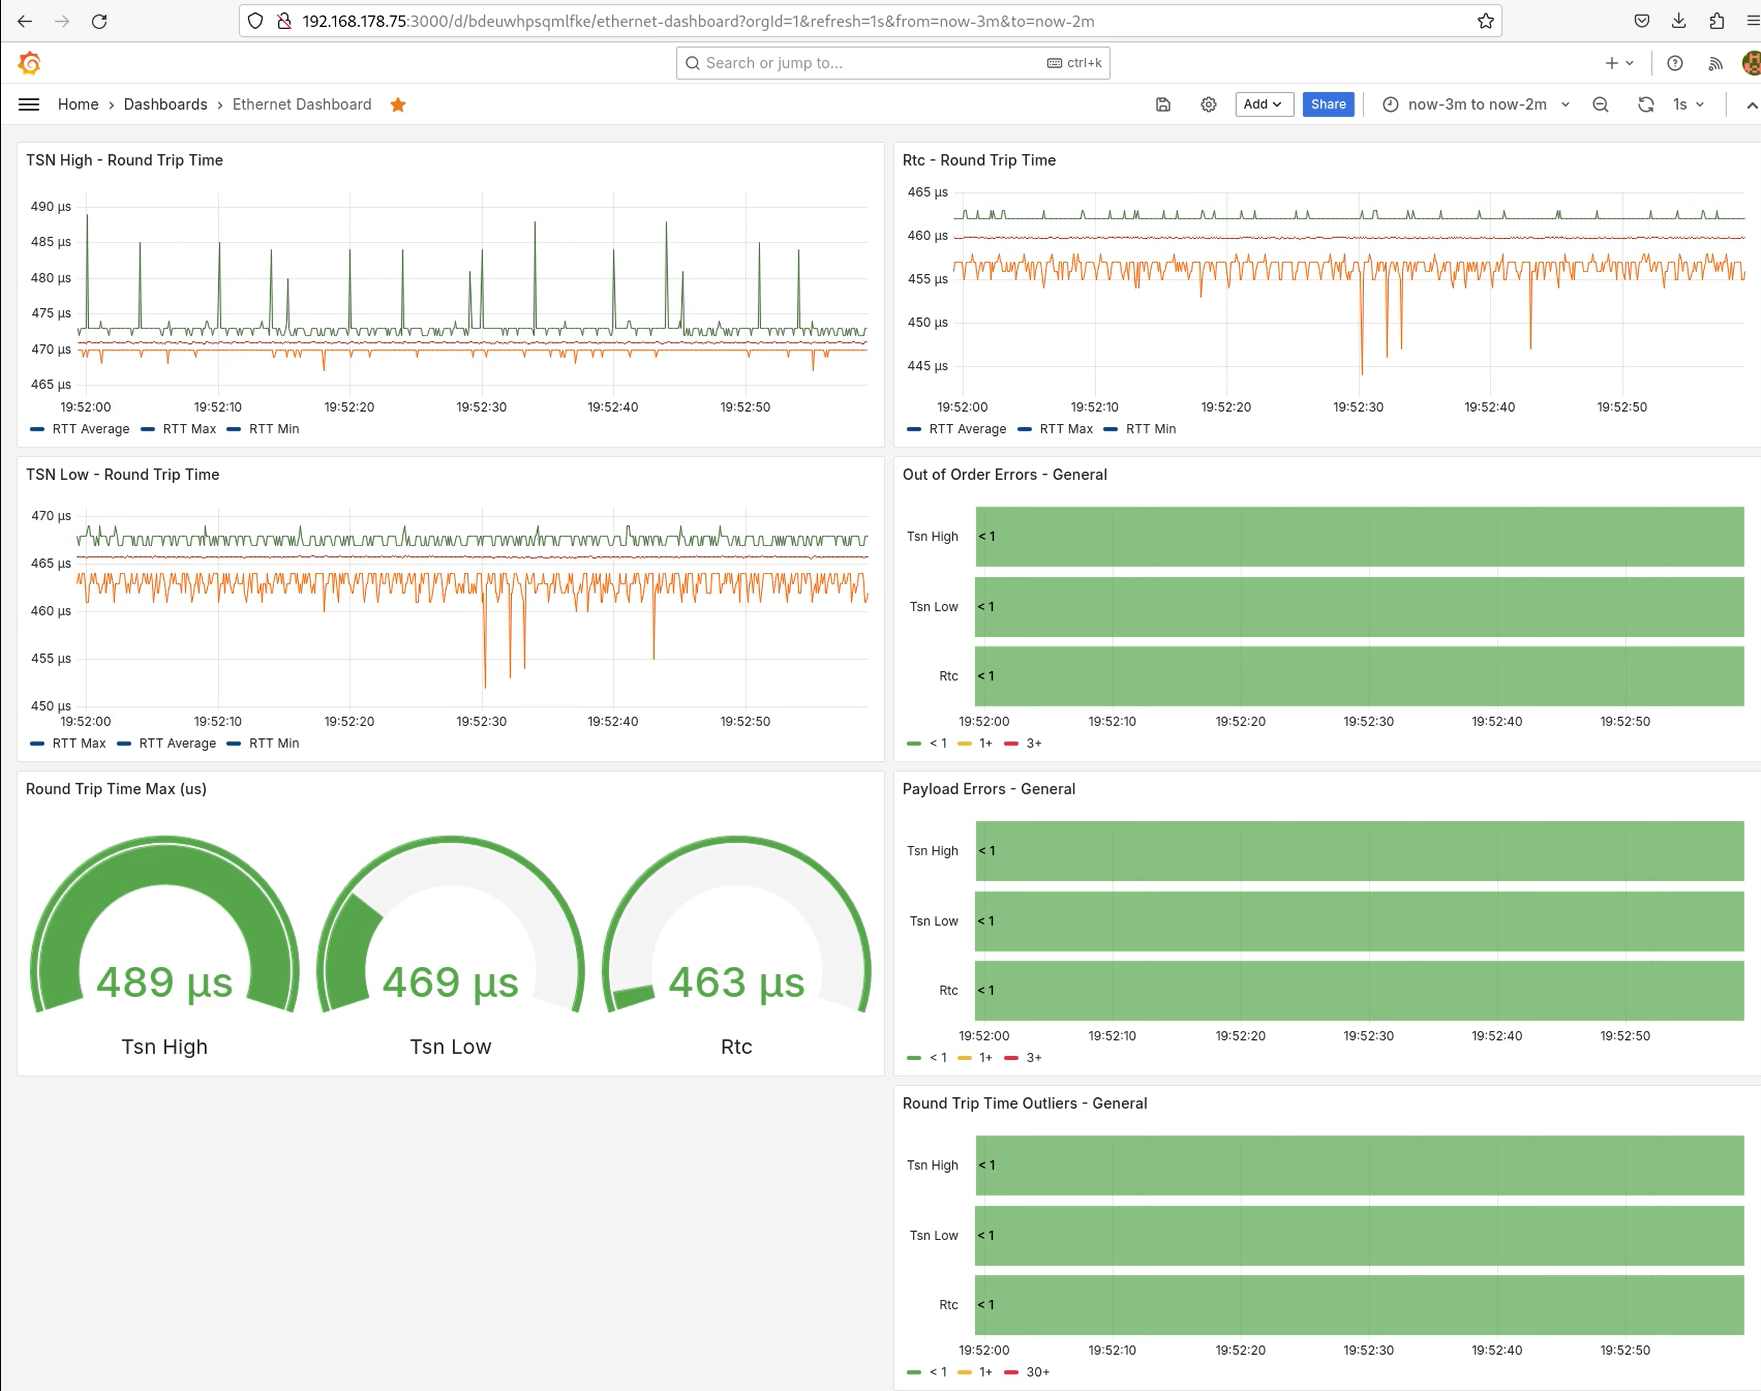
Task: Click the save dashboard icon
Action: click(x=1163, y=104)
